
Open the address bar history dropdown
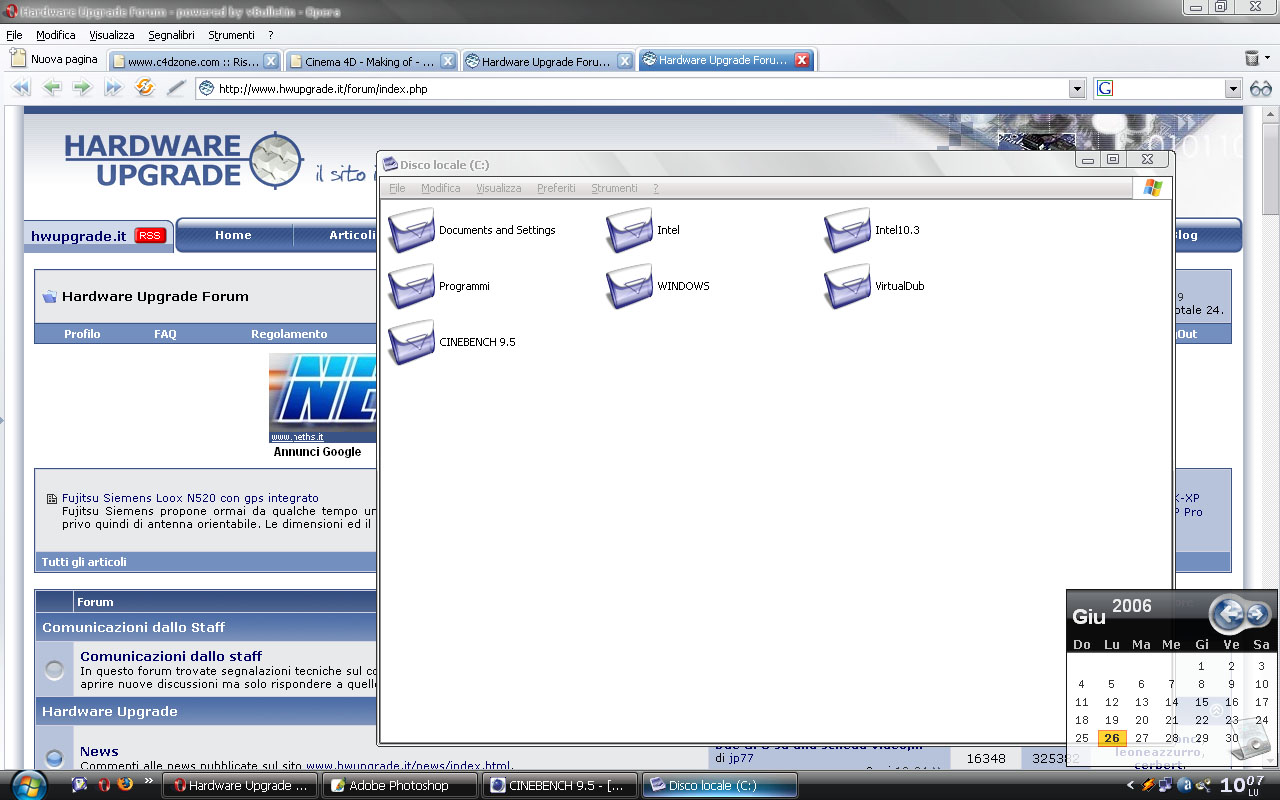point(1077,89)
